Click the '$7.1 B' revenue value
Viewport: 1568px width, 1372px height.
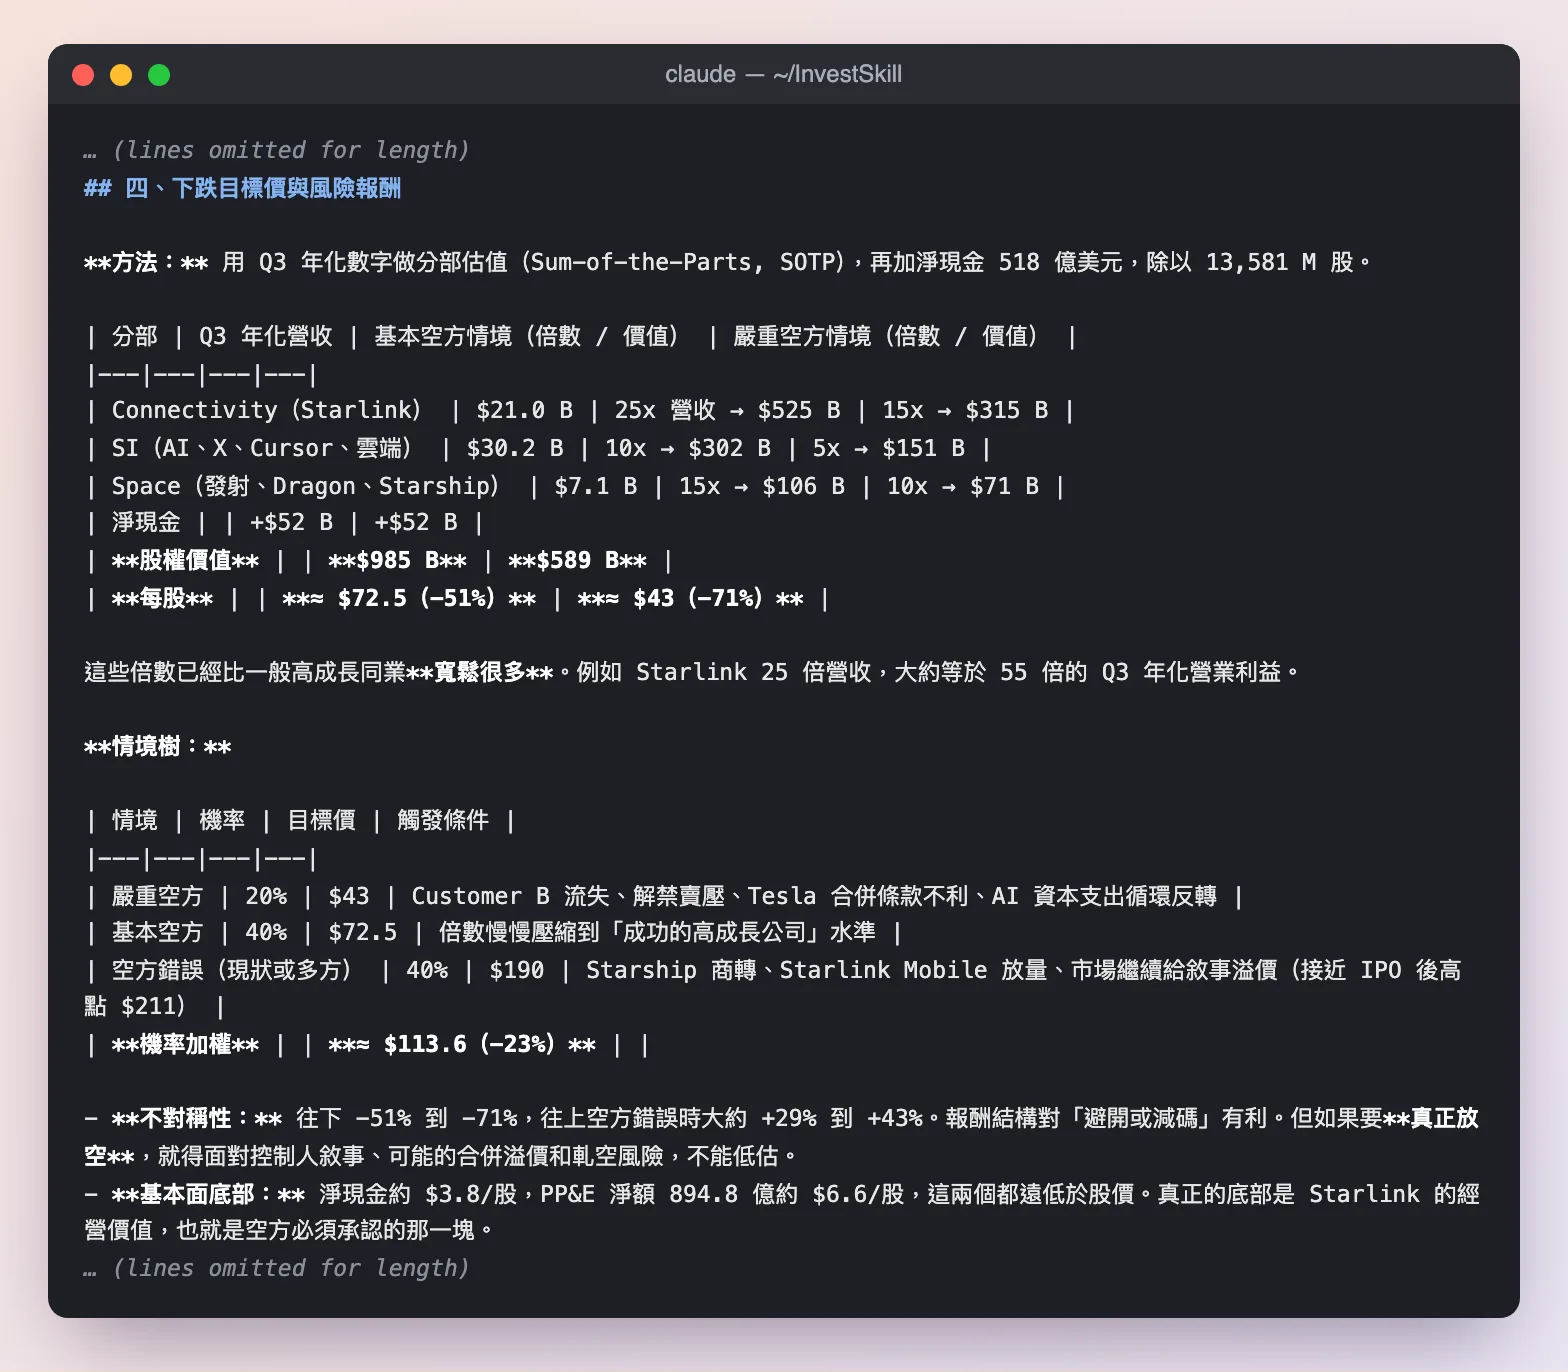tap(596, 486)
